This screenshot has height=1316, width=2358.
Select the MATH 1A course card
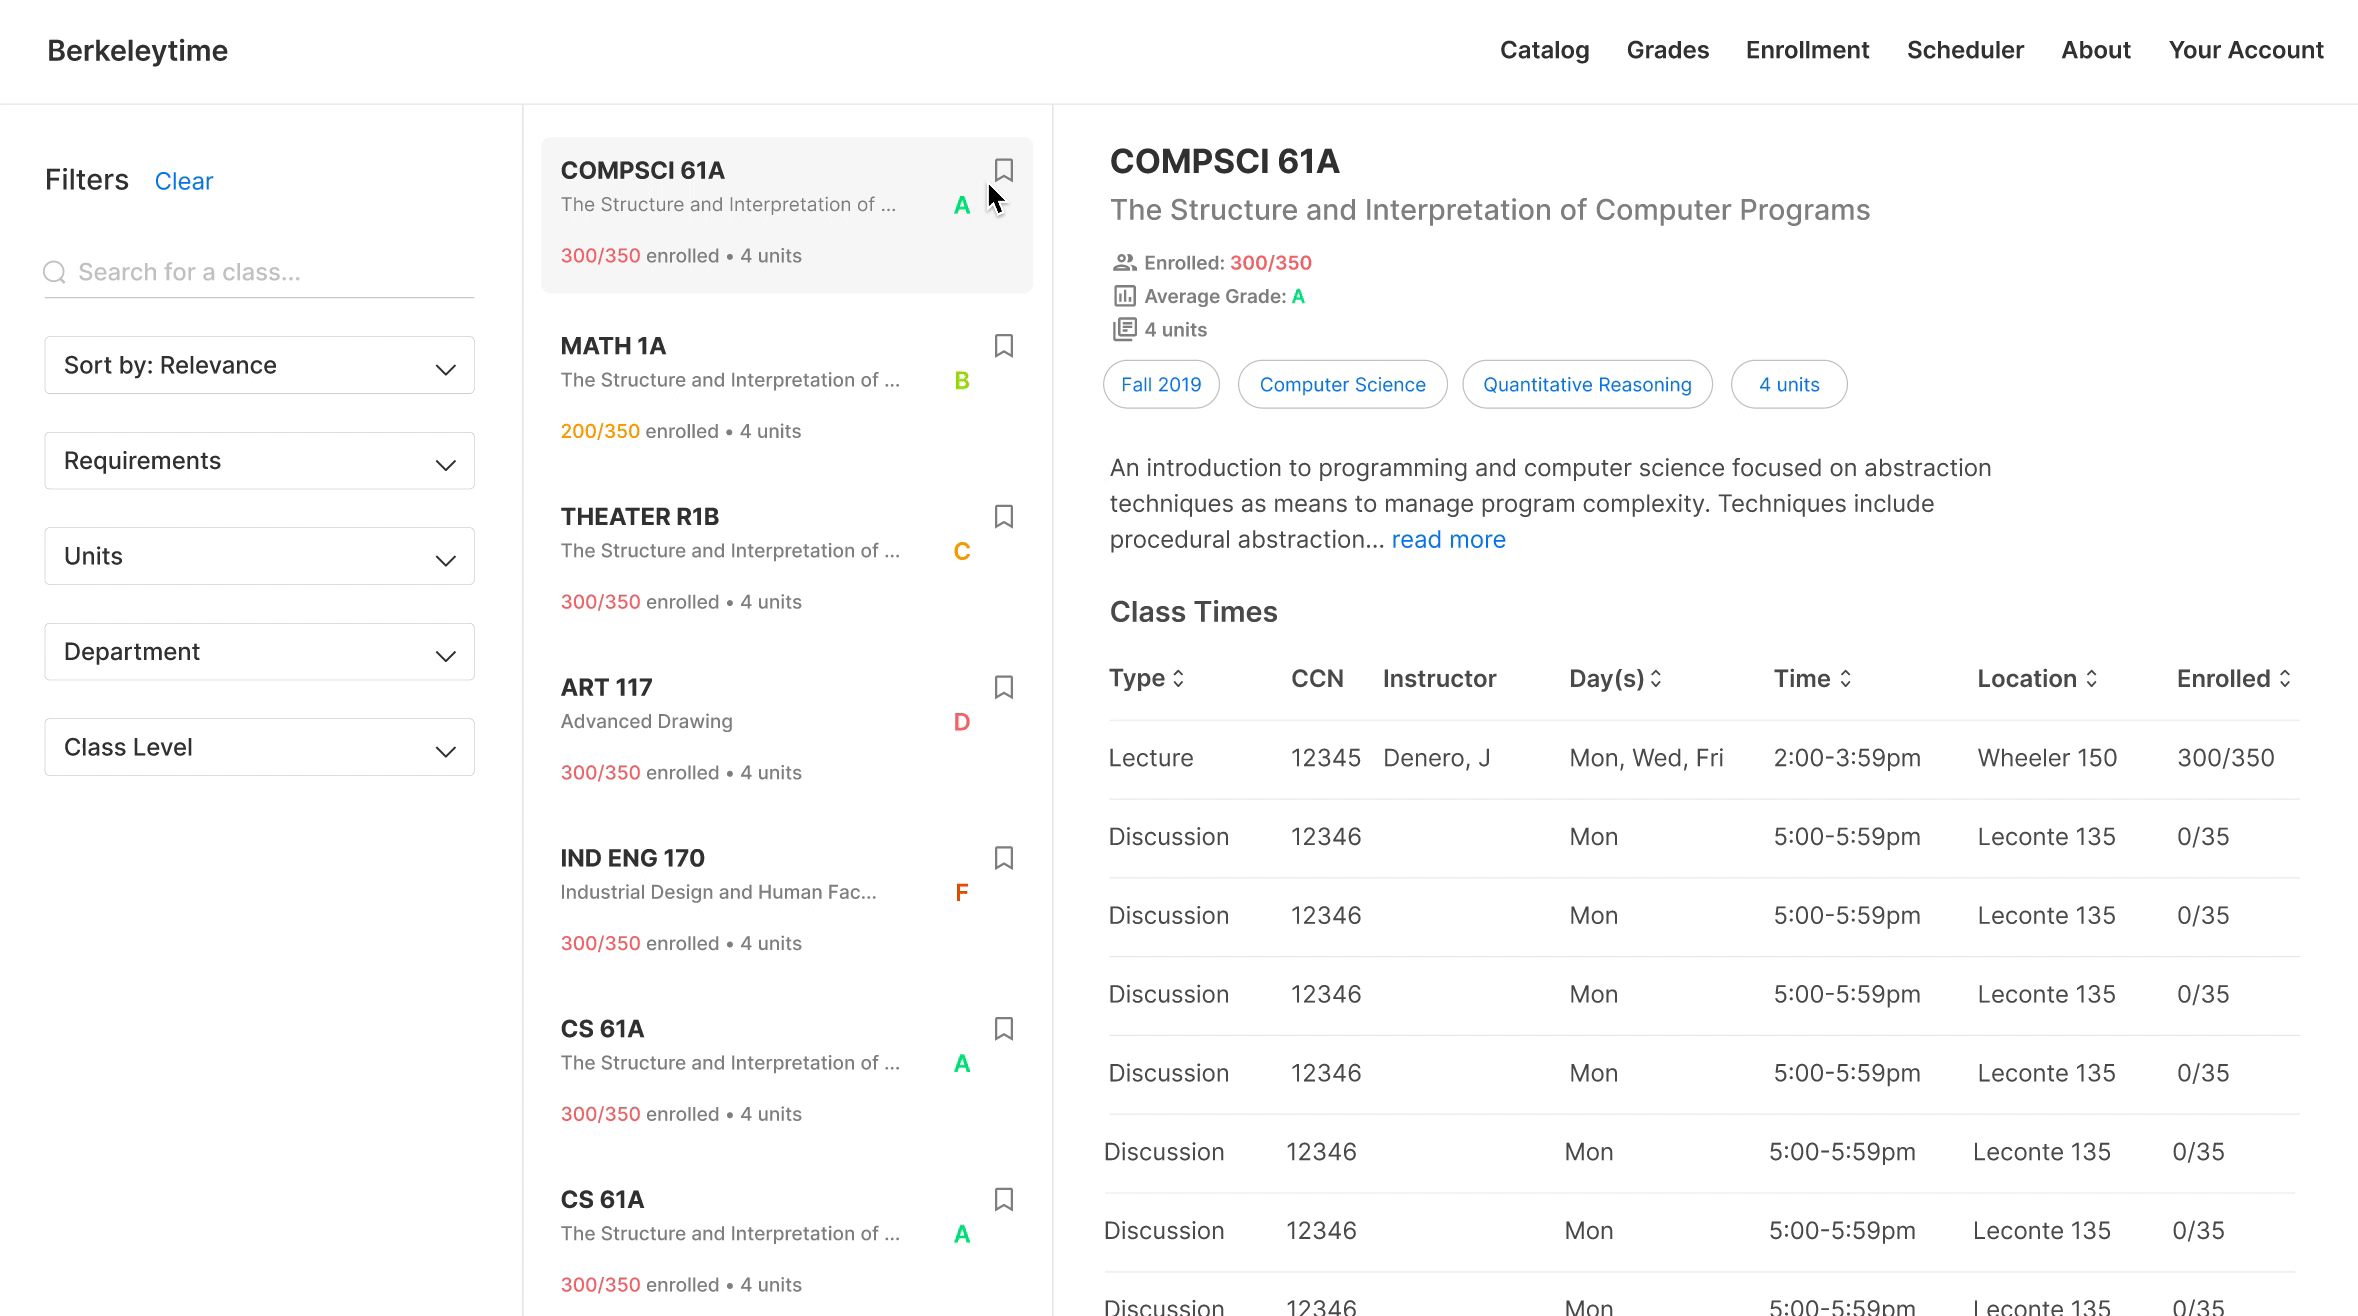787,390
